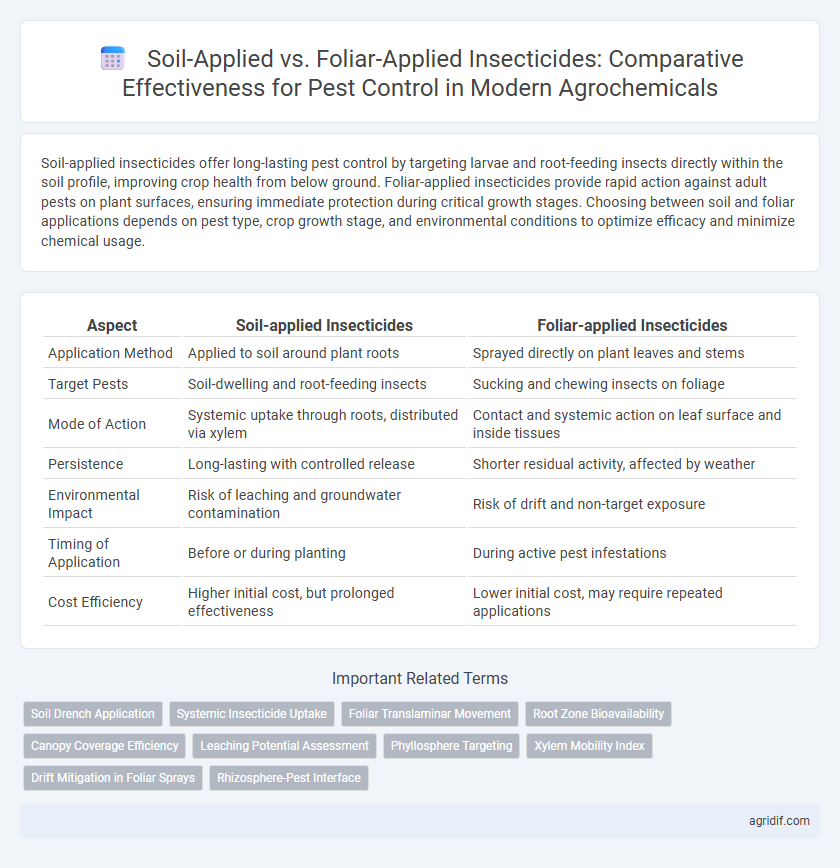Open the Leaching Potential Assessment tag
Screen dimensions: 840x868
[x=285, y=746]
